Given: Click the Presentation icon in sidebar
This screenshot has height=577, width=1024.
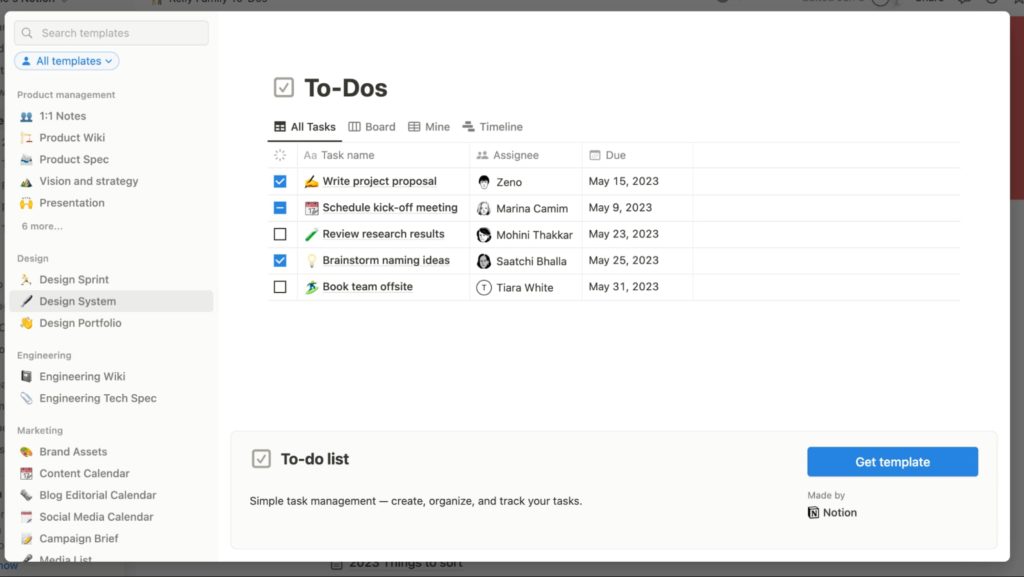Looking at the screenshot, I should 26,203.
